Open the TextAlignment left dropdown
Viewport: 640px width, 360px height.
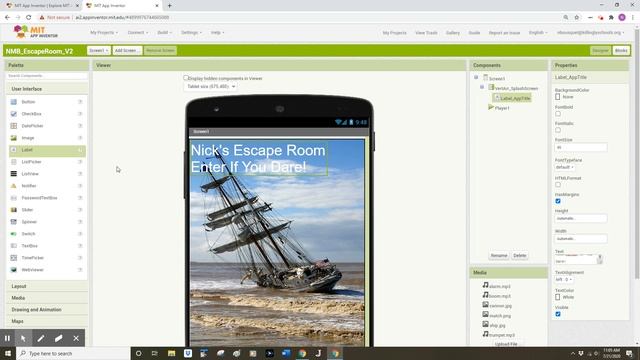pyautogui.click(x=564, y=280)
